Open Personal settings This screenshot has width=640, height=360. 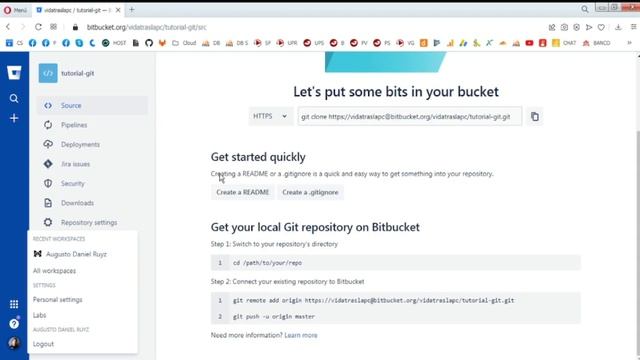point(82,300)
